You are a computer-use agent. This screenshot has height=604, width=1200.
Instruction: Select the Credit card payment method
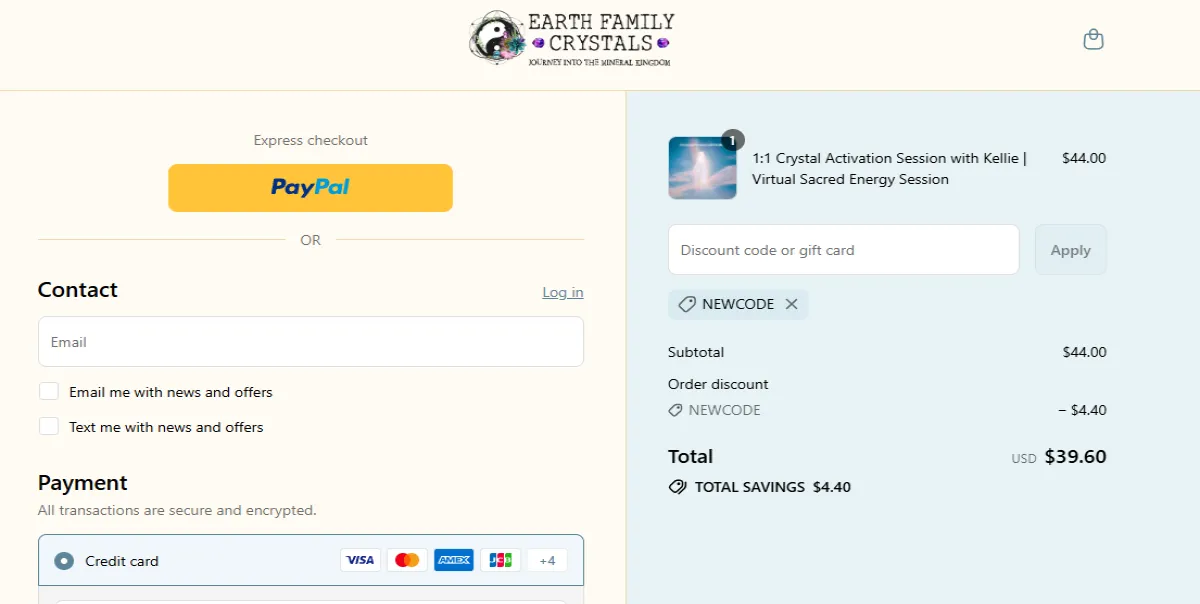coord(64,561)
